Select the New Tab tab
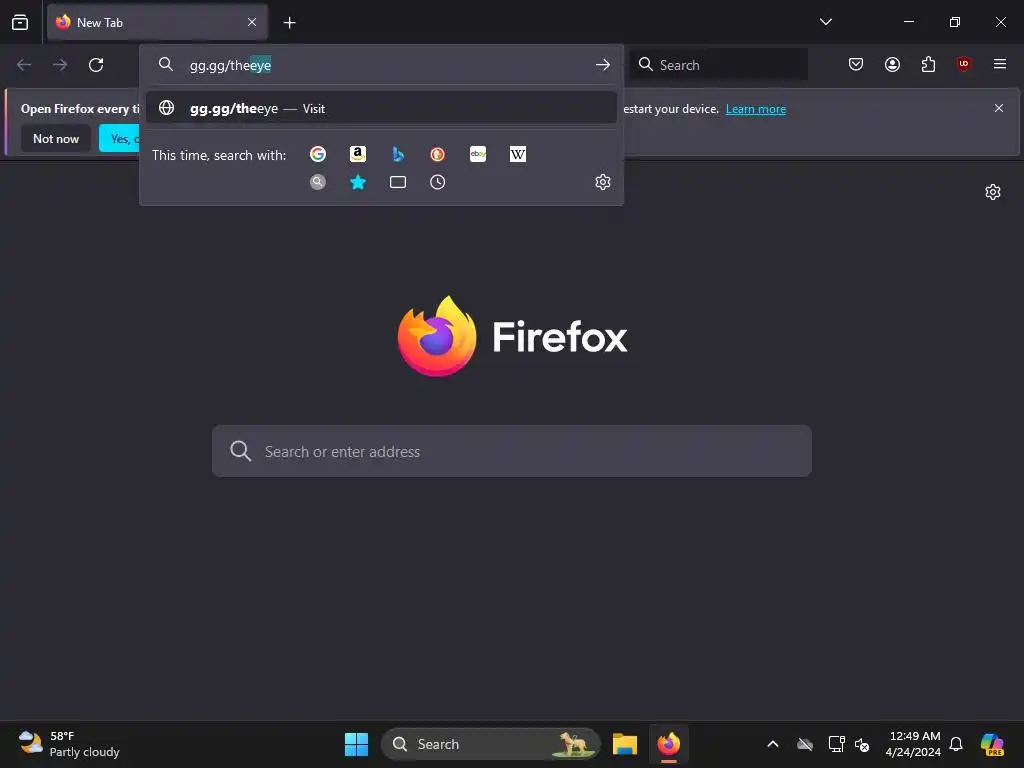The width and height of the screenshot is (1024, 768). pyautogui.click(x=157, y=22)
